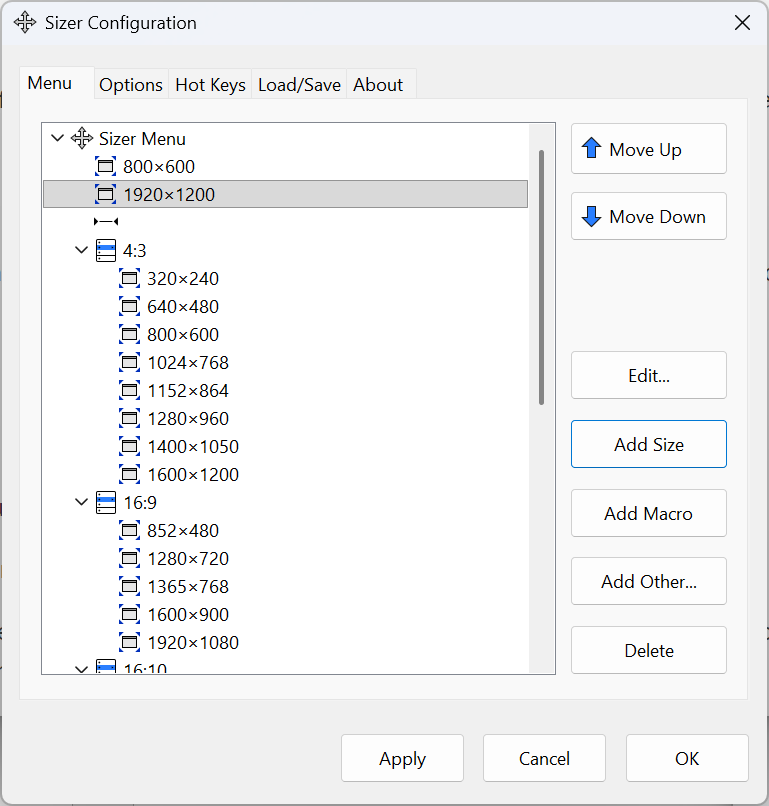
Task: Click the menu tree scrollbar thumb
Action: tap(541, 277)
